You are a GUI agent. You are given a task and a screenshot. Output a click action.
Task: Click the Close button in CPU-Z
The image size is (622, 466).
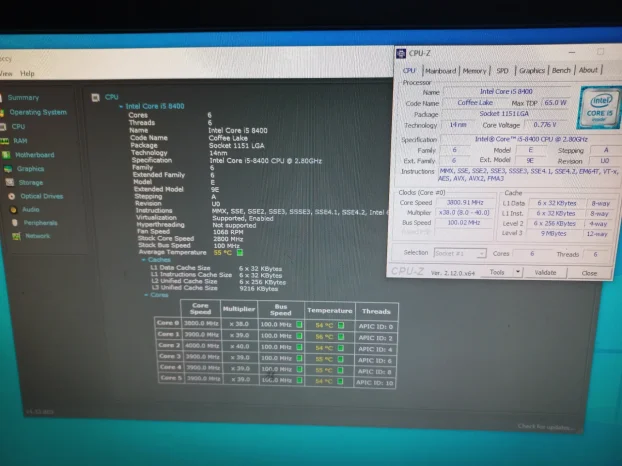coord(589,273)
